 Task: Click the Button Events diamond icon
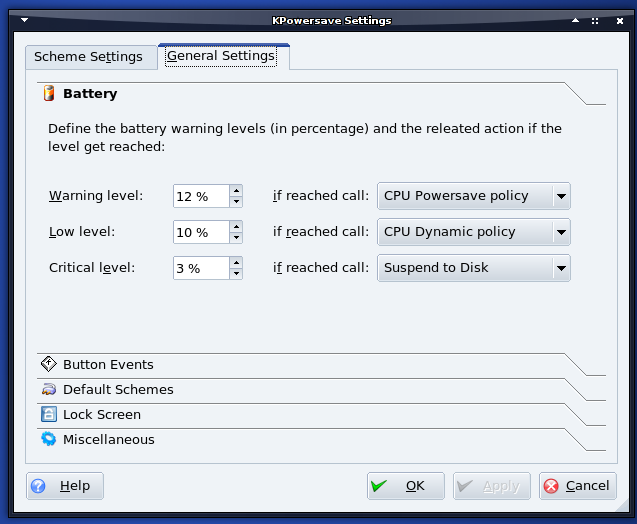coord(49,364)
